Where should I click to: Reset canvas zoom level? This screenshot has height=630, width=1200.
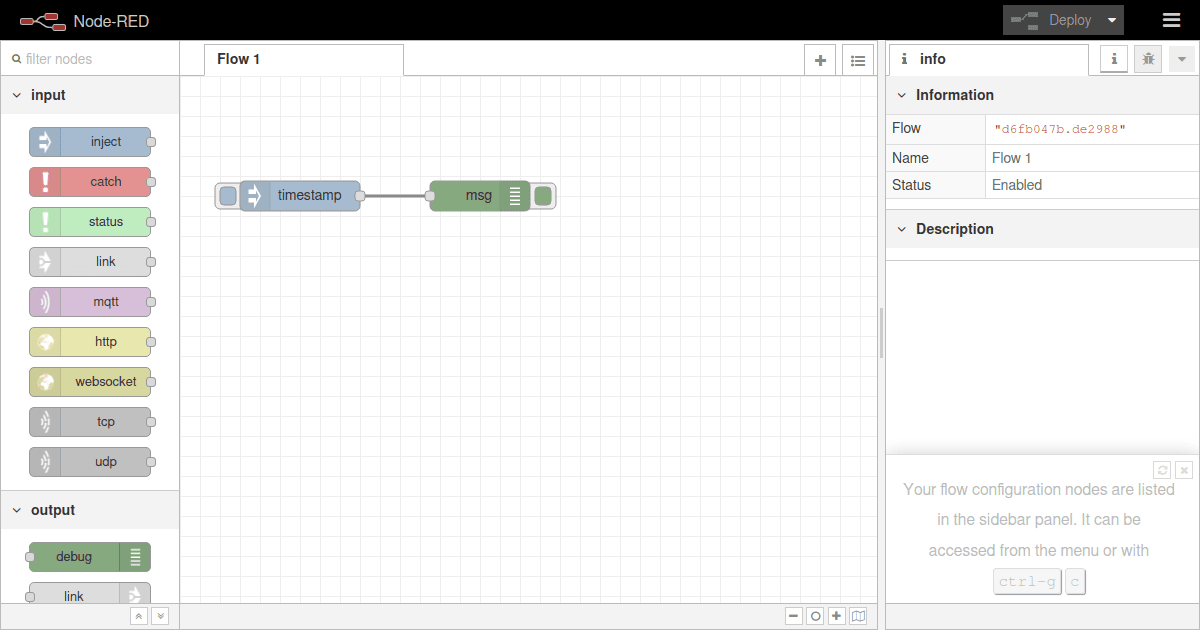(x=815, y=617)
